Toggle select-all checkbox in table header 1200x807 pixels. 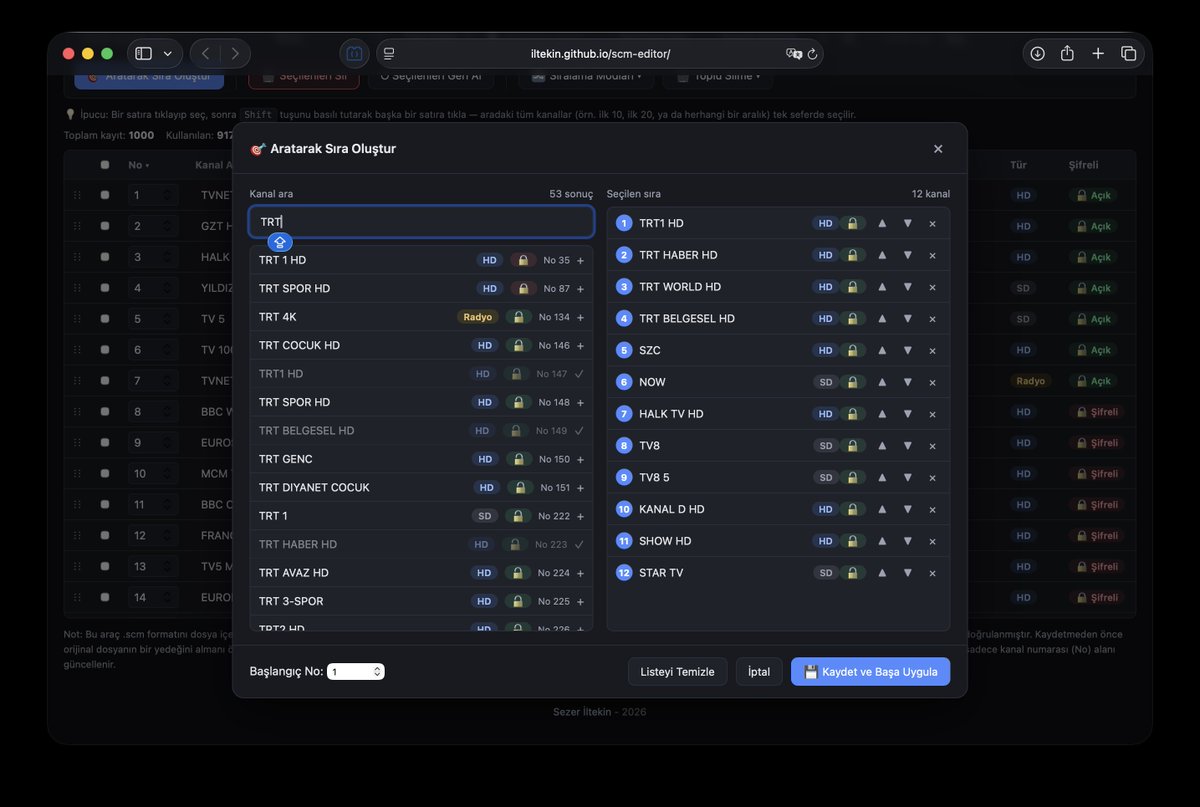(105, 165)
